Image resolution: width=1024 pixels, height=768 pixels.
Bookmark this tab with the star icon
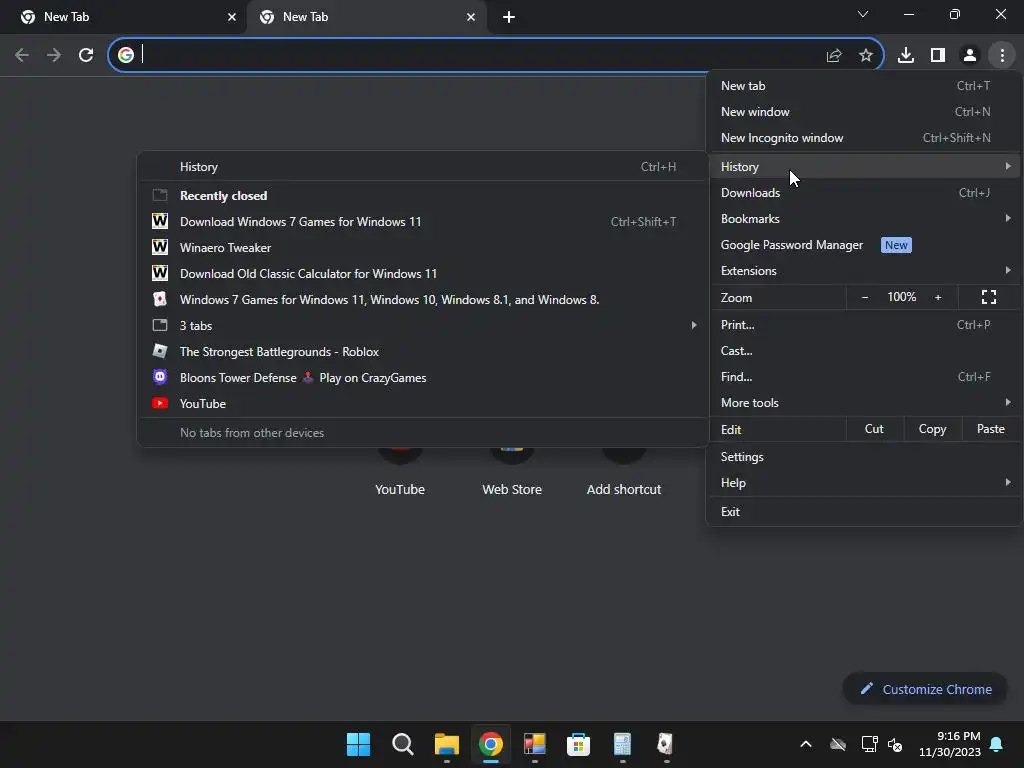(x=866, y=56)
